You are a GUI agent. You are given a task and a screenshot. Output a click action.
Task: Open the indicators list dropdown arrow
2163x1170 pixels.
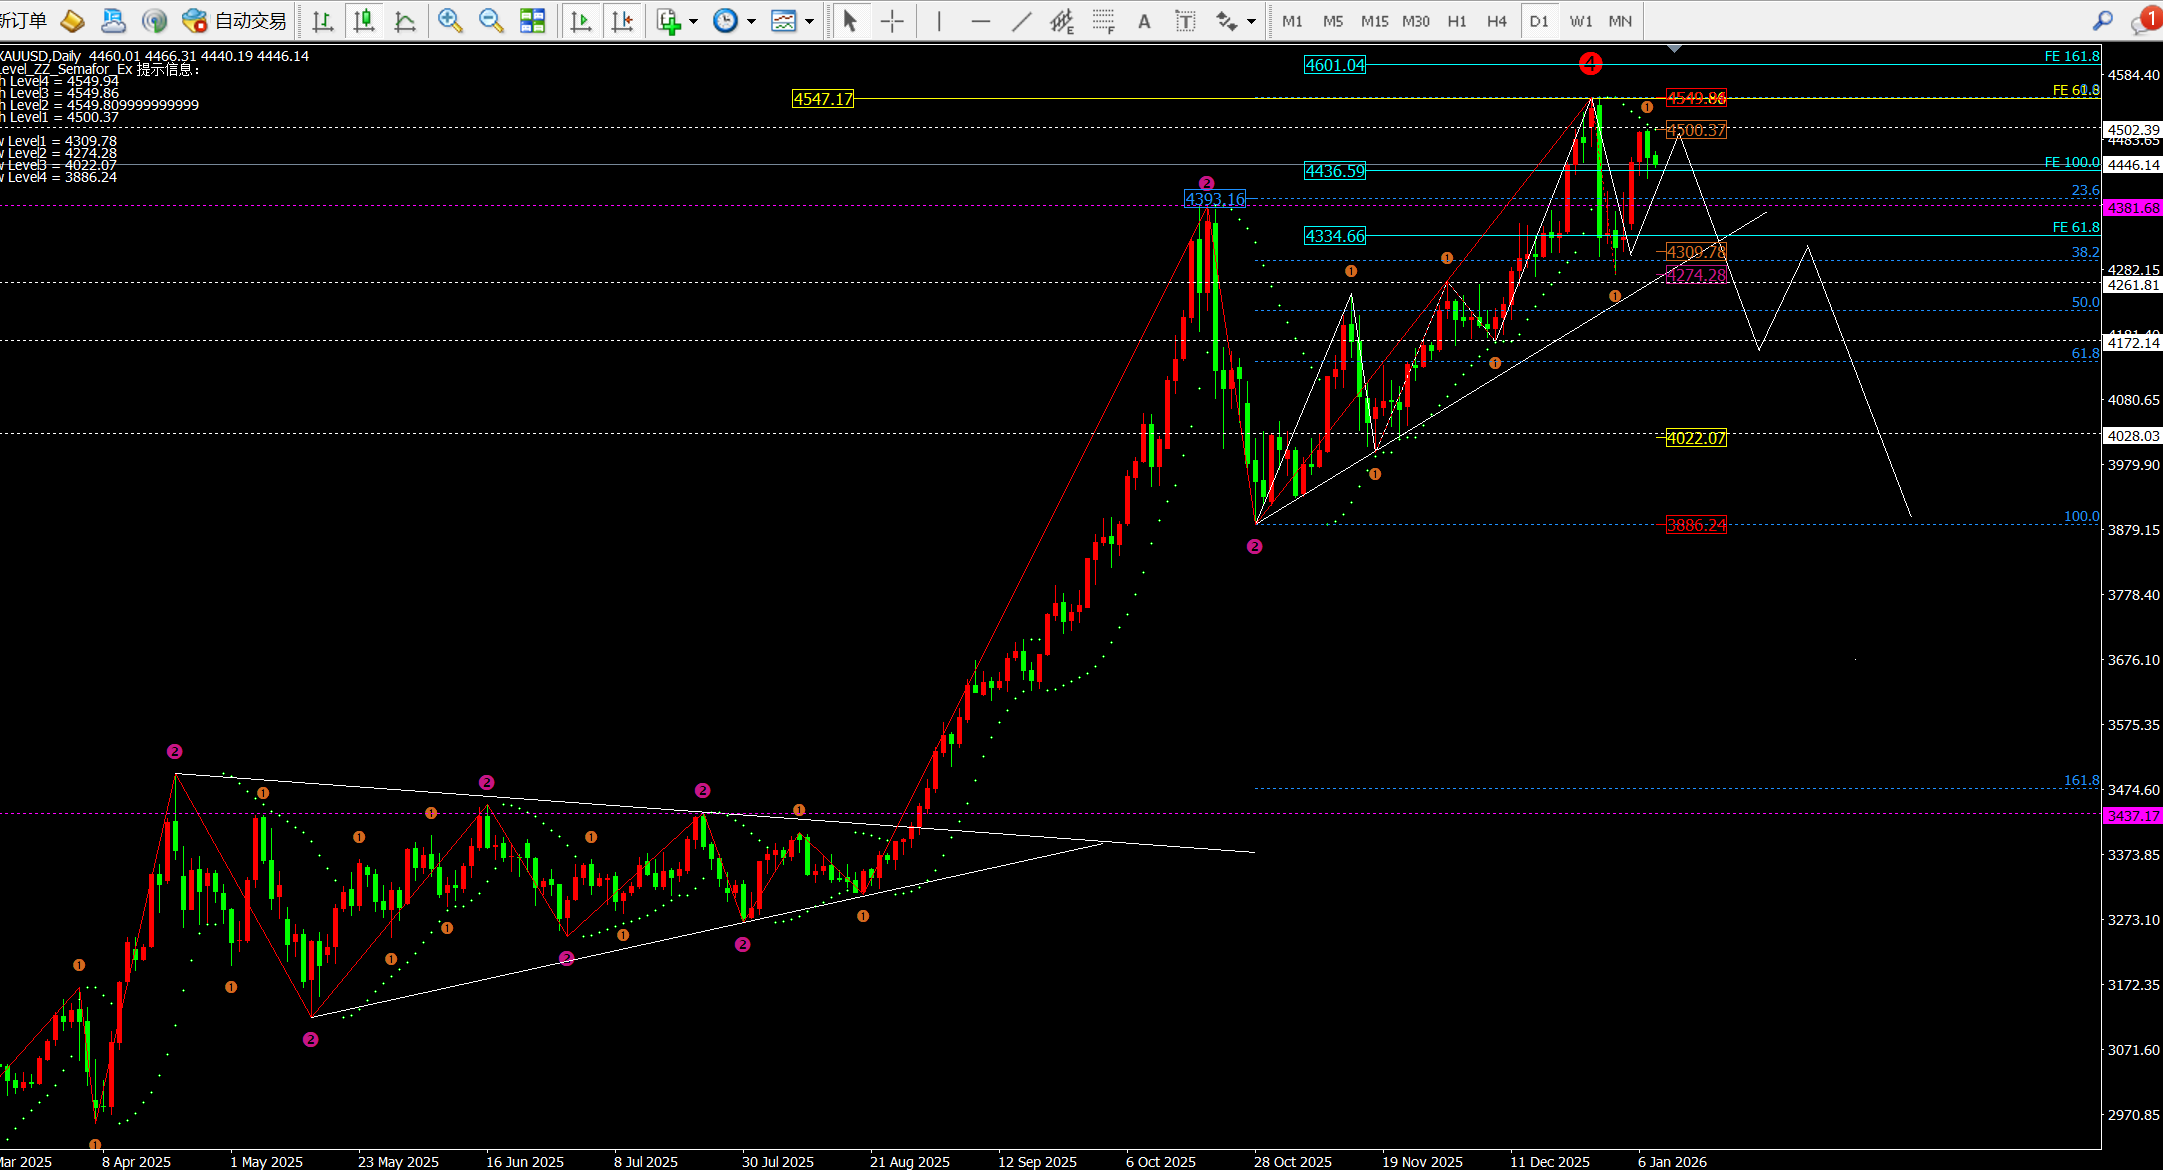tap(693, 21)
